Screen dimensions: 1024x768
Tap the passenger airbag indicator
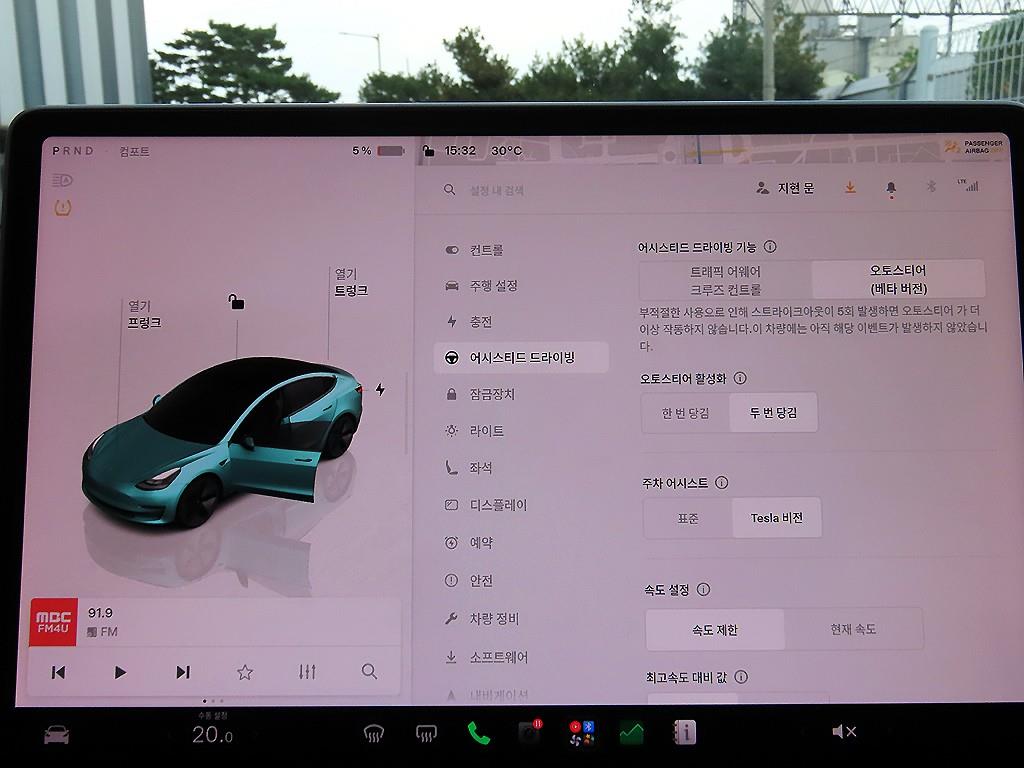pos(974,147)
